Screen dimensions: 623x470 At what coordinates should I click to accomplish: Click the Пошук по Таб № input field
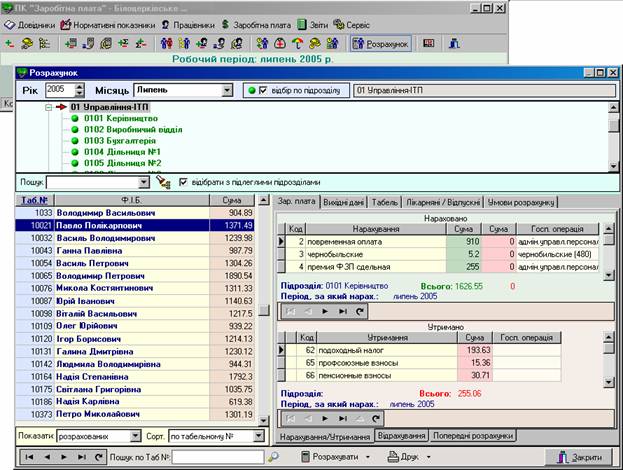[218, 457]
